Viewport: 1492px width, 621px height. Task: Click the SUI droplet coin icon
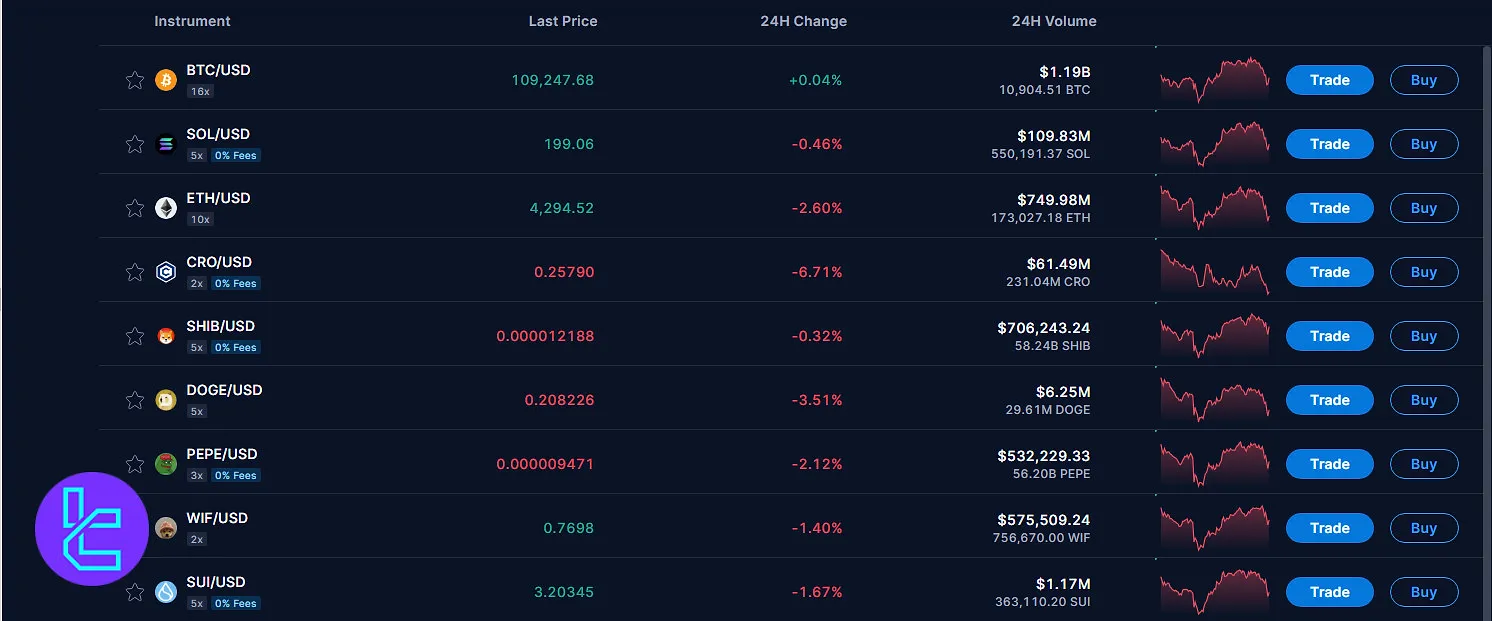click(166, 592)
